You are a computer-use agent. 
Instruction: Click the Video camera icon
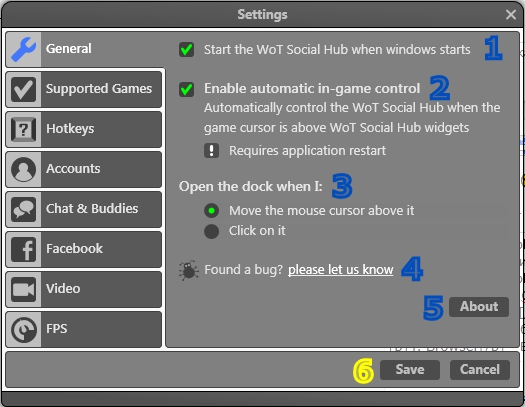23,290
